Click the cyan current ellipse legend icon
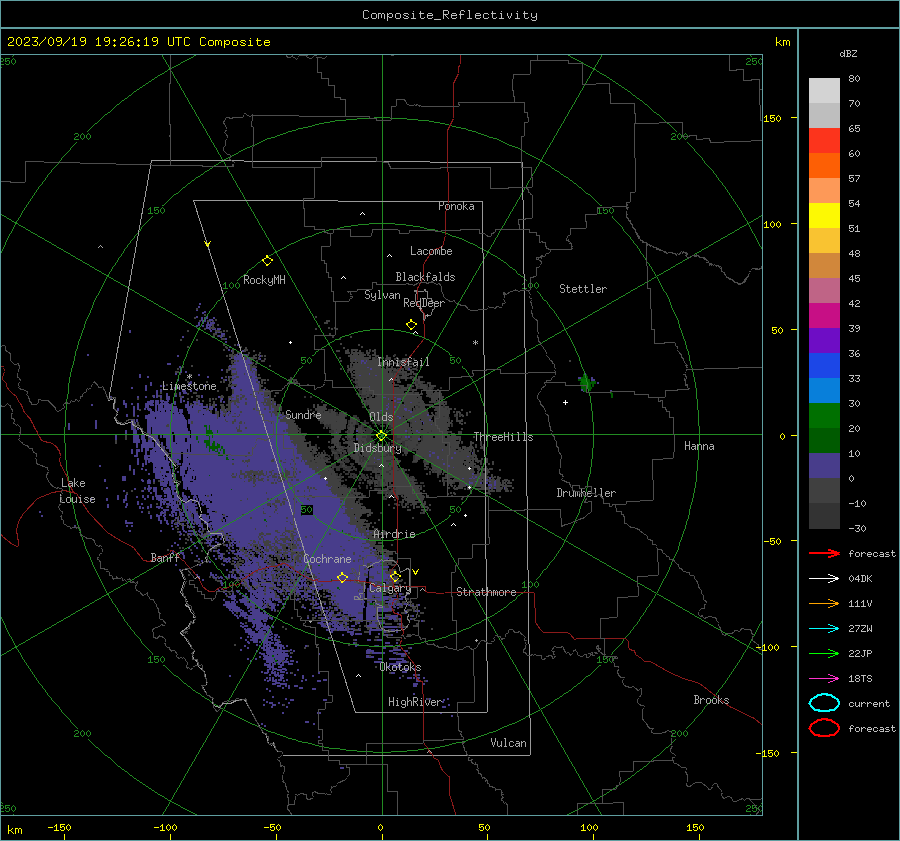 point(824,703)
